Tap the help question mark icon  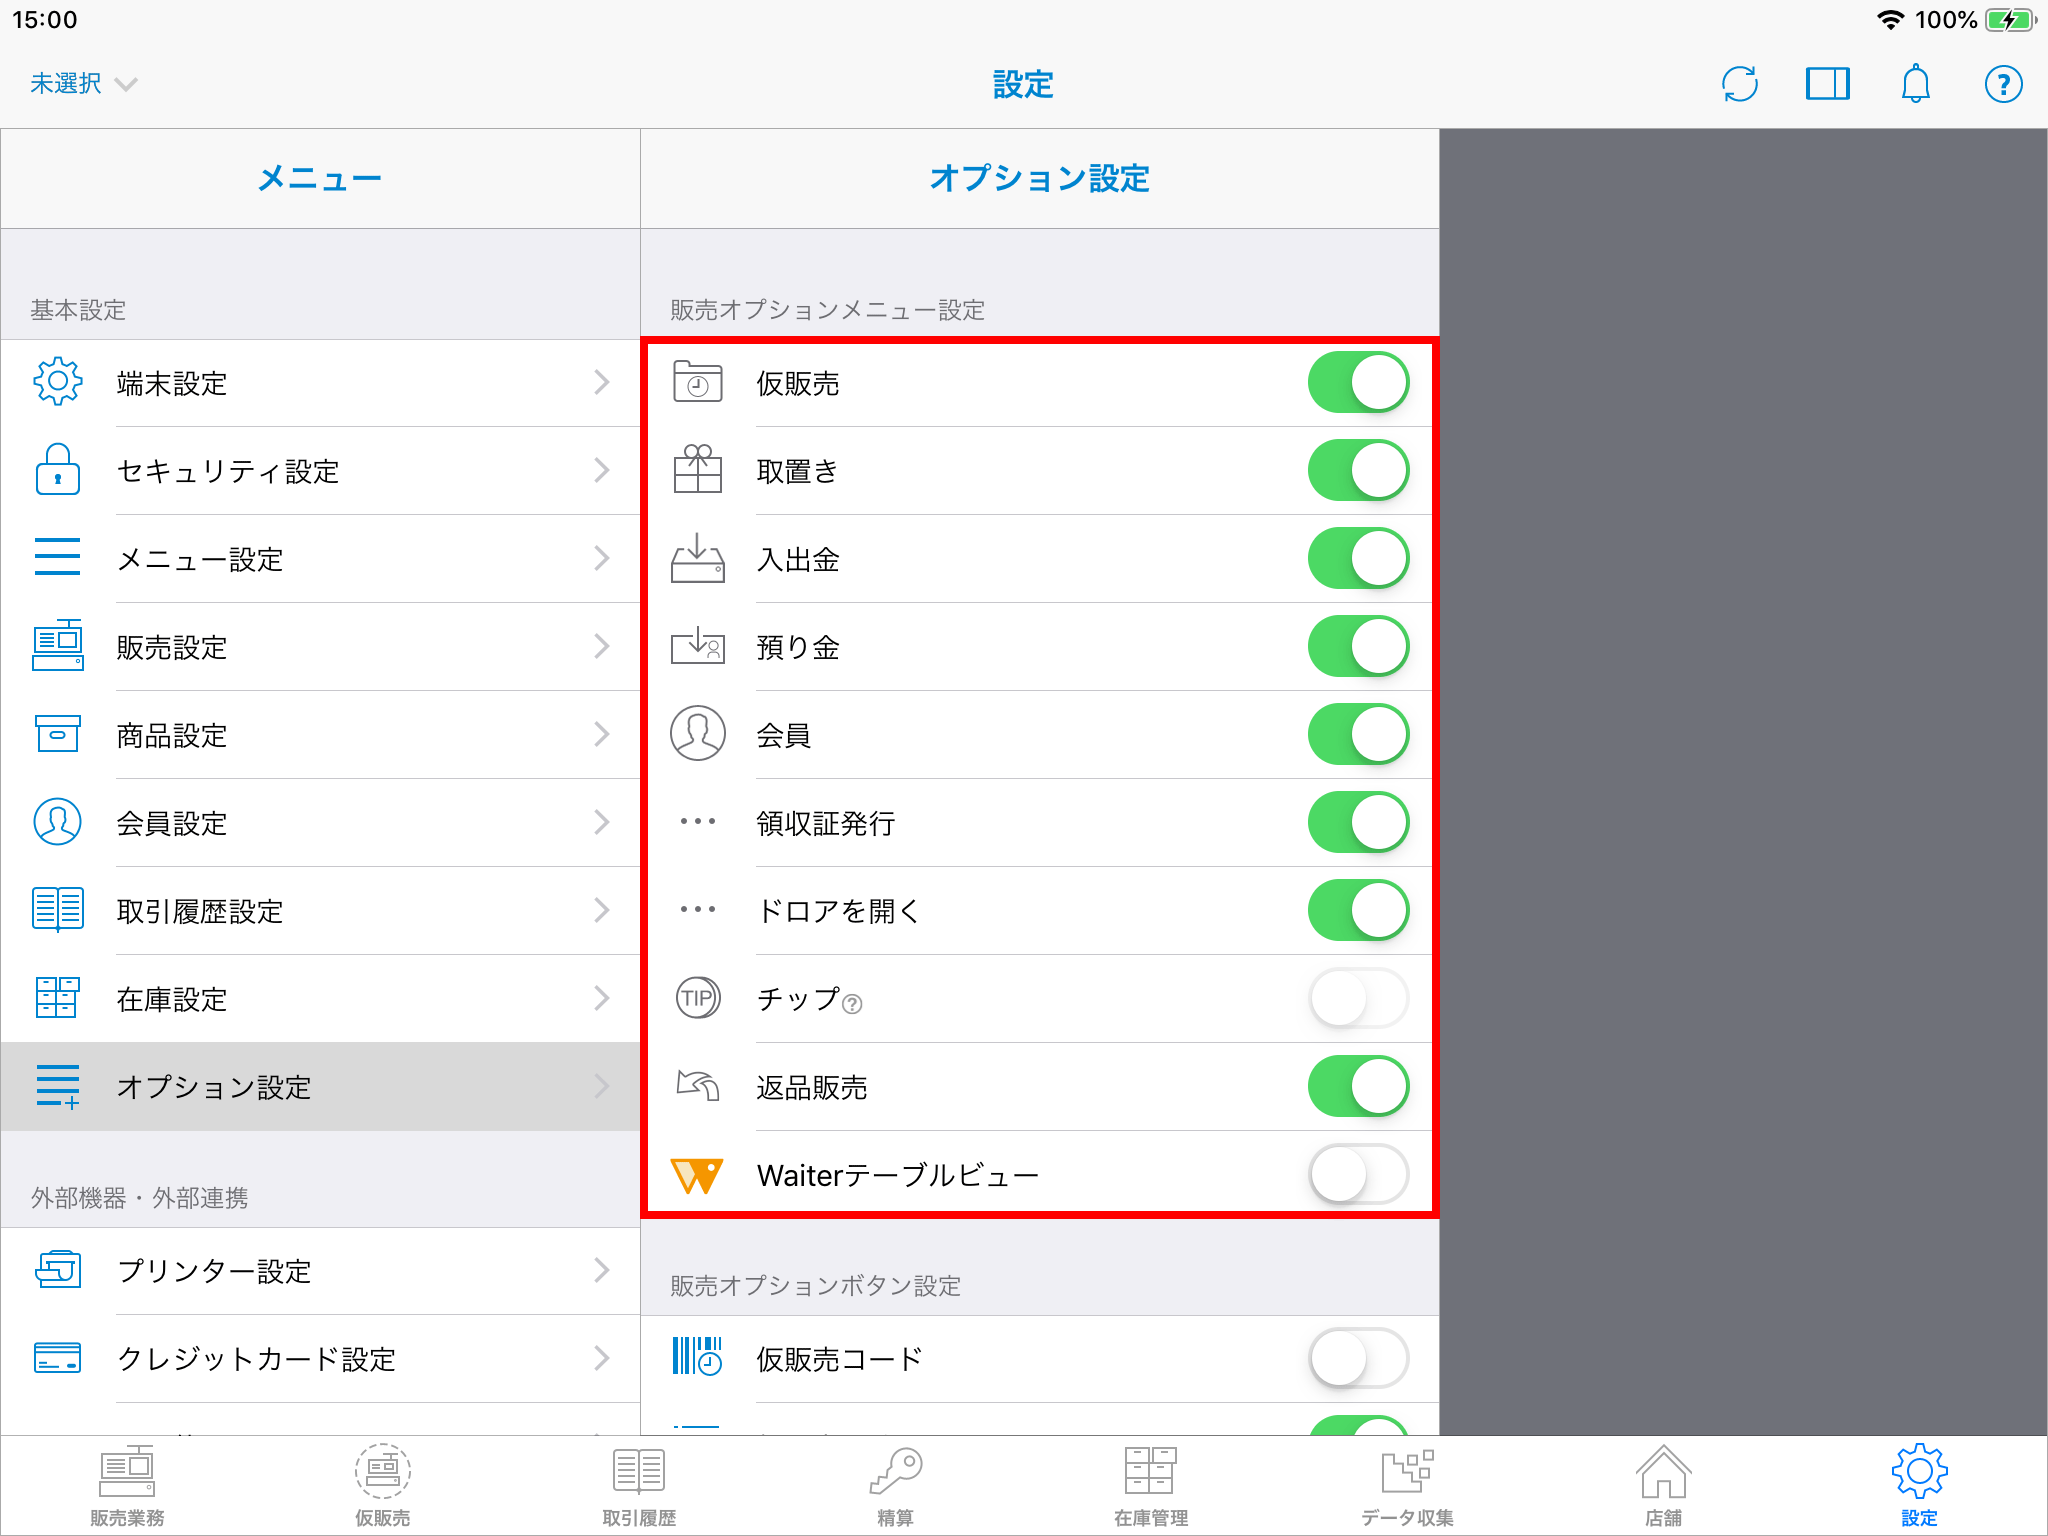click(2003, 84)
